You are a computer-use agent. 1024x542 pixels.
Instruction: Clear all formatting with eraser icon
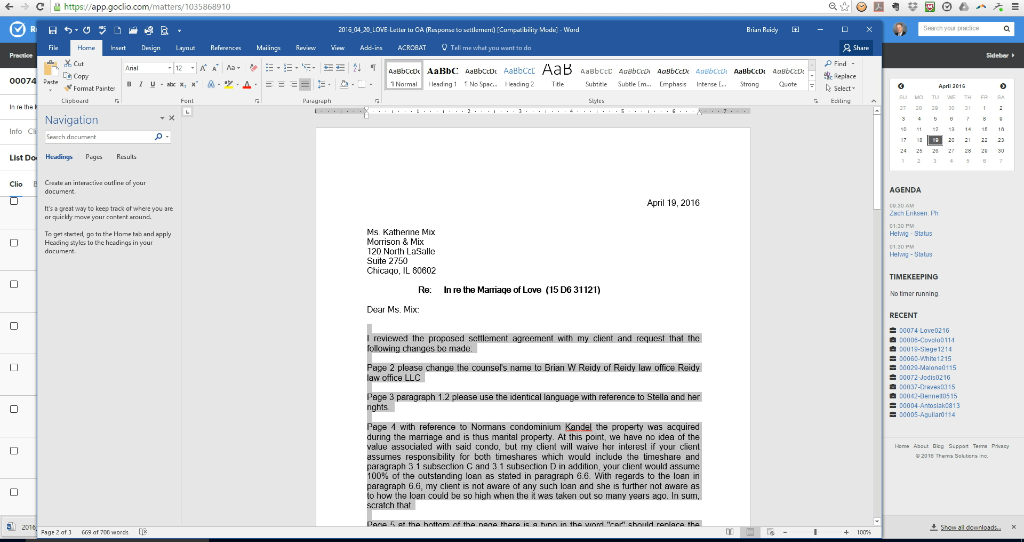coord(254,68)
